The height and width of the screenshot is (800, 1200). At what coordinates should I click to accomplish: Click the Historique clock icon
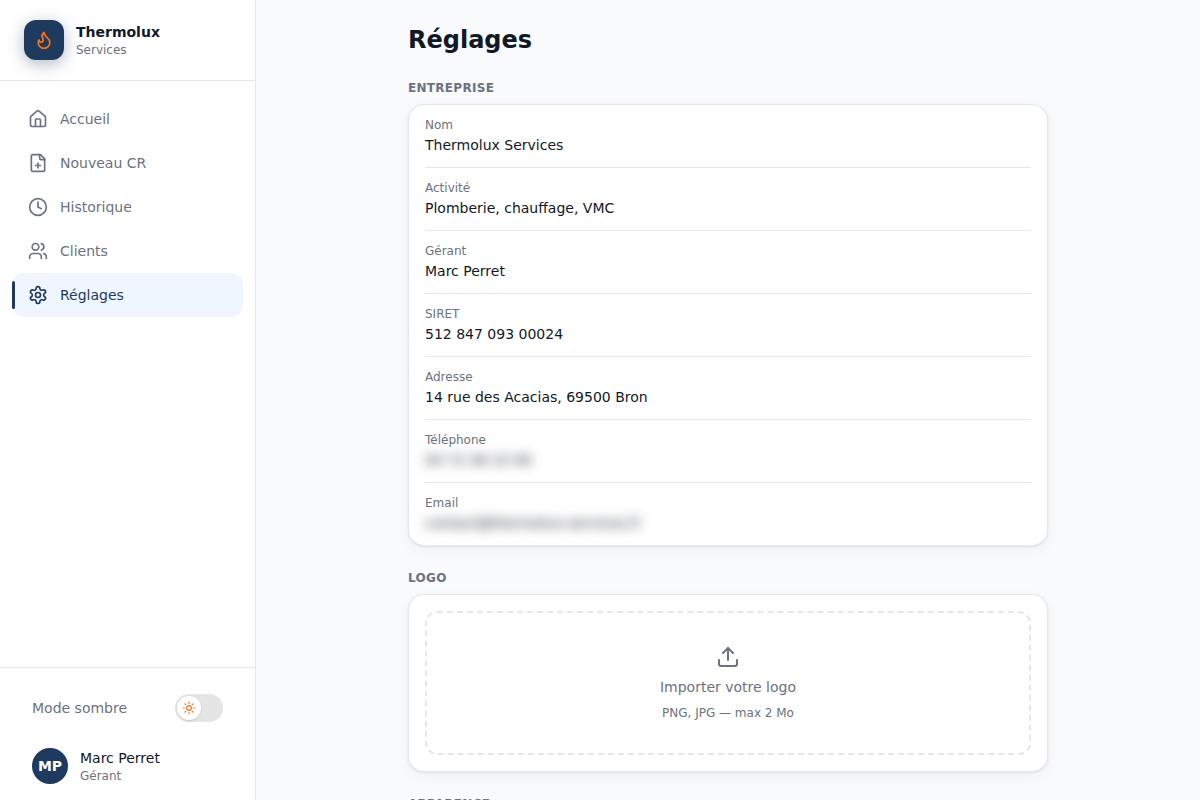38,207
